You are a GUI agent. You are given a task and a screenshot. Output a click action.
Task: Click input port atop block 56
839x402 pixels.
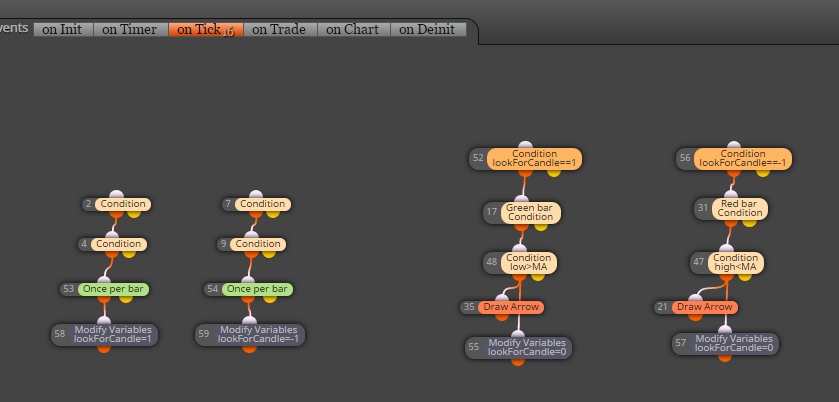[x=734, y=146]
